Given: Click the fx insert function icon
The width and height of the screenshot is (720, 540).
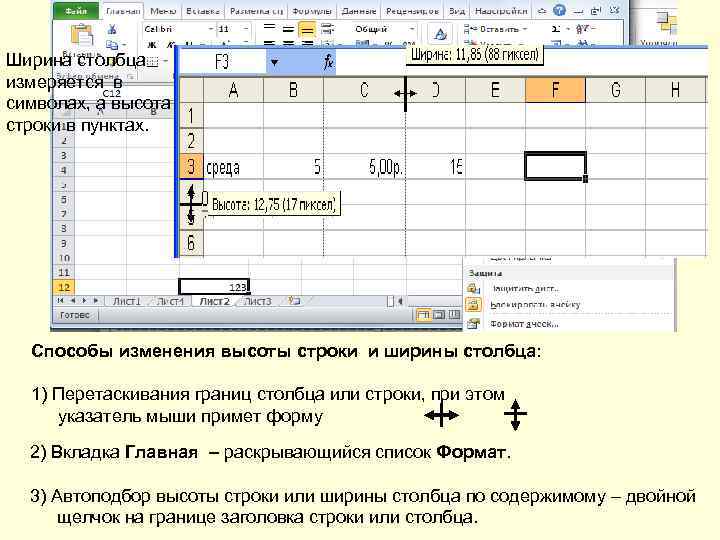Looking at the screenshot, I should tap(329, 62).
